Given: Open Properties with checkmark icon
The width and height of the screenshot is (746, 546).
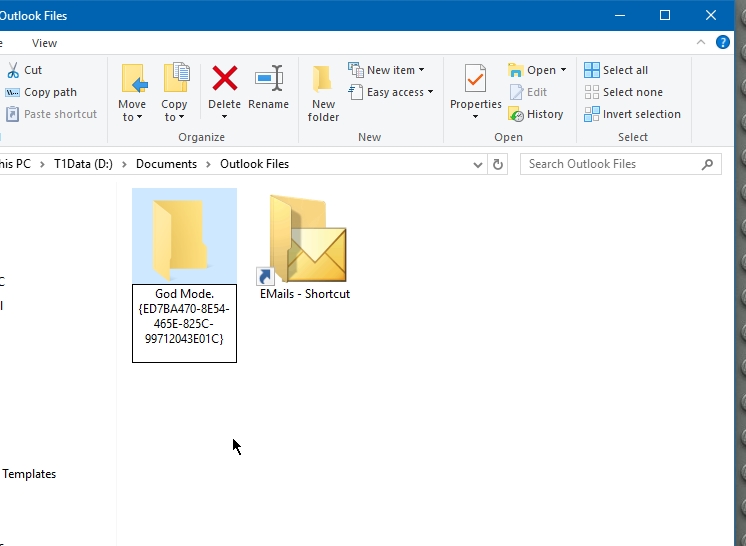Looking at the screenshot, I should tap(475, 79).
